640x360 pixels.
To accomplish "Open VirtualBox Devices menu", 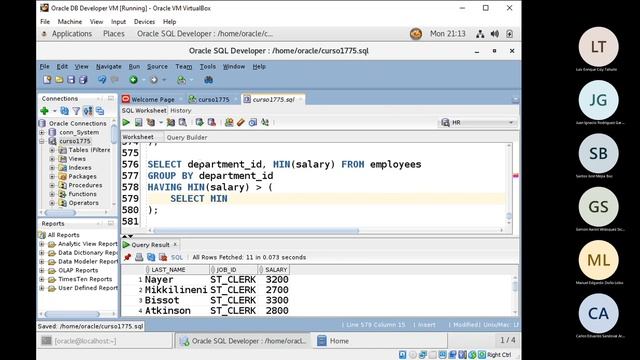I will (144, 22).
